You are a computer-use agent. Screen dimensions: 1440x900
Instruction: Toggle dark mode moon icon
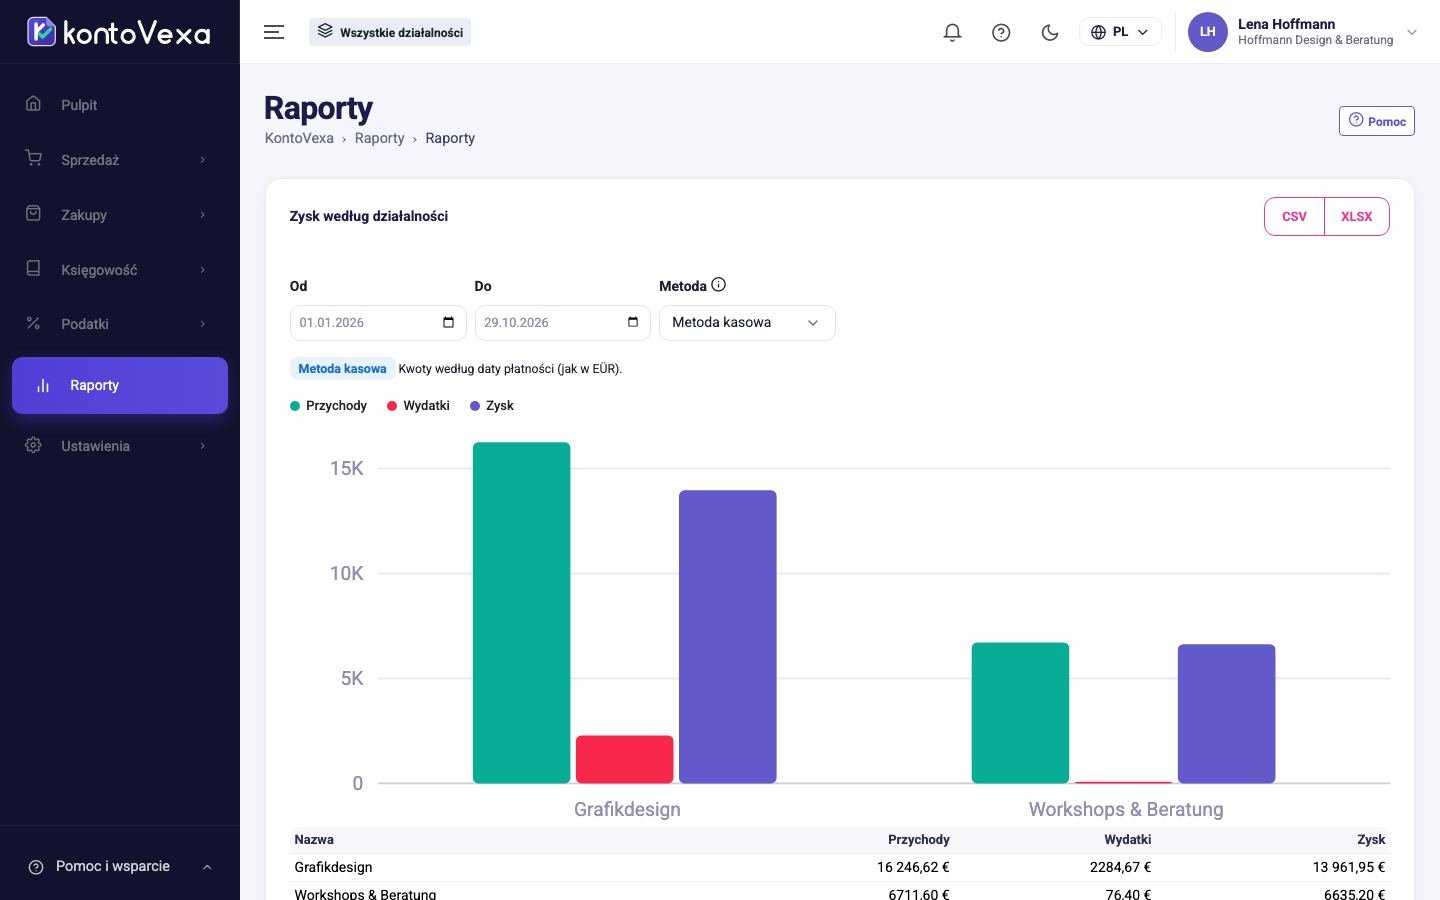pos(1050,32)
